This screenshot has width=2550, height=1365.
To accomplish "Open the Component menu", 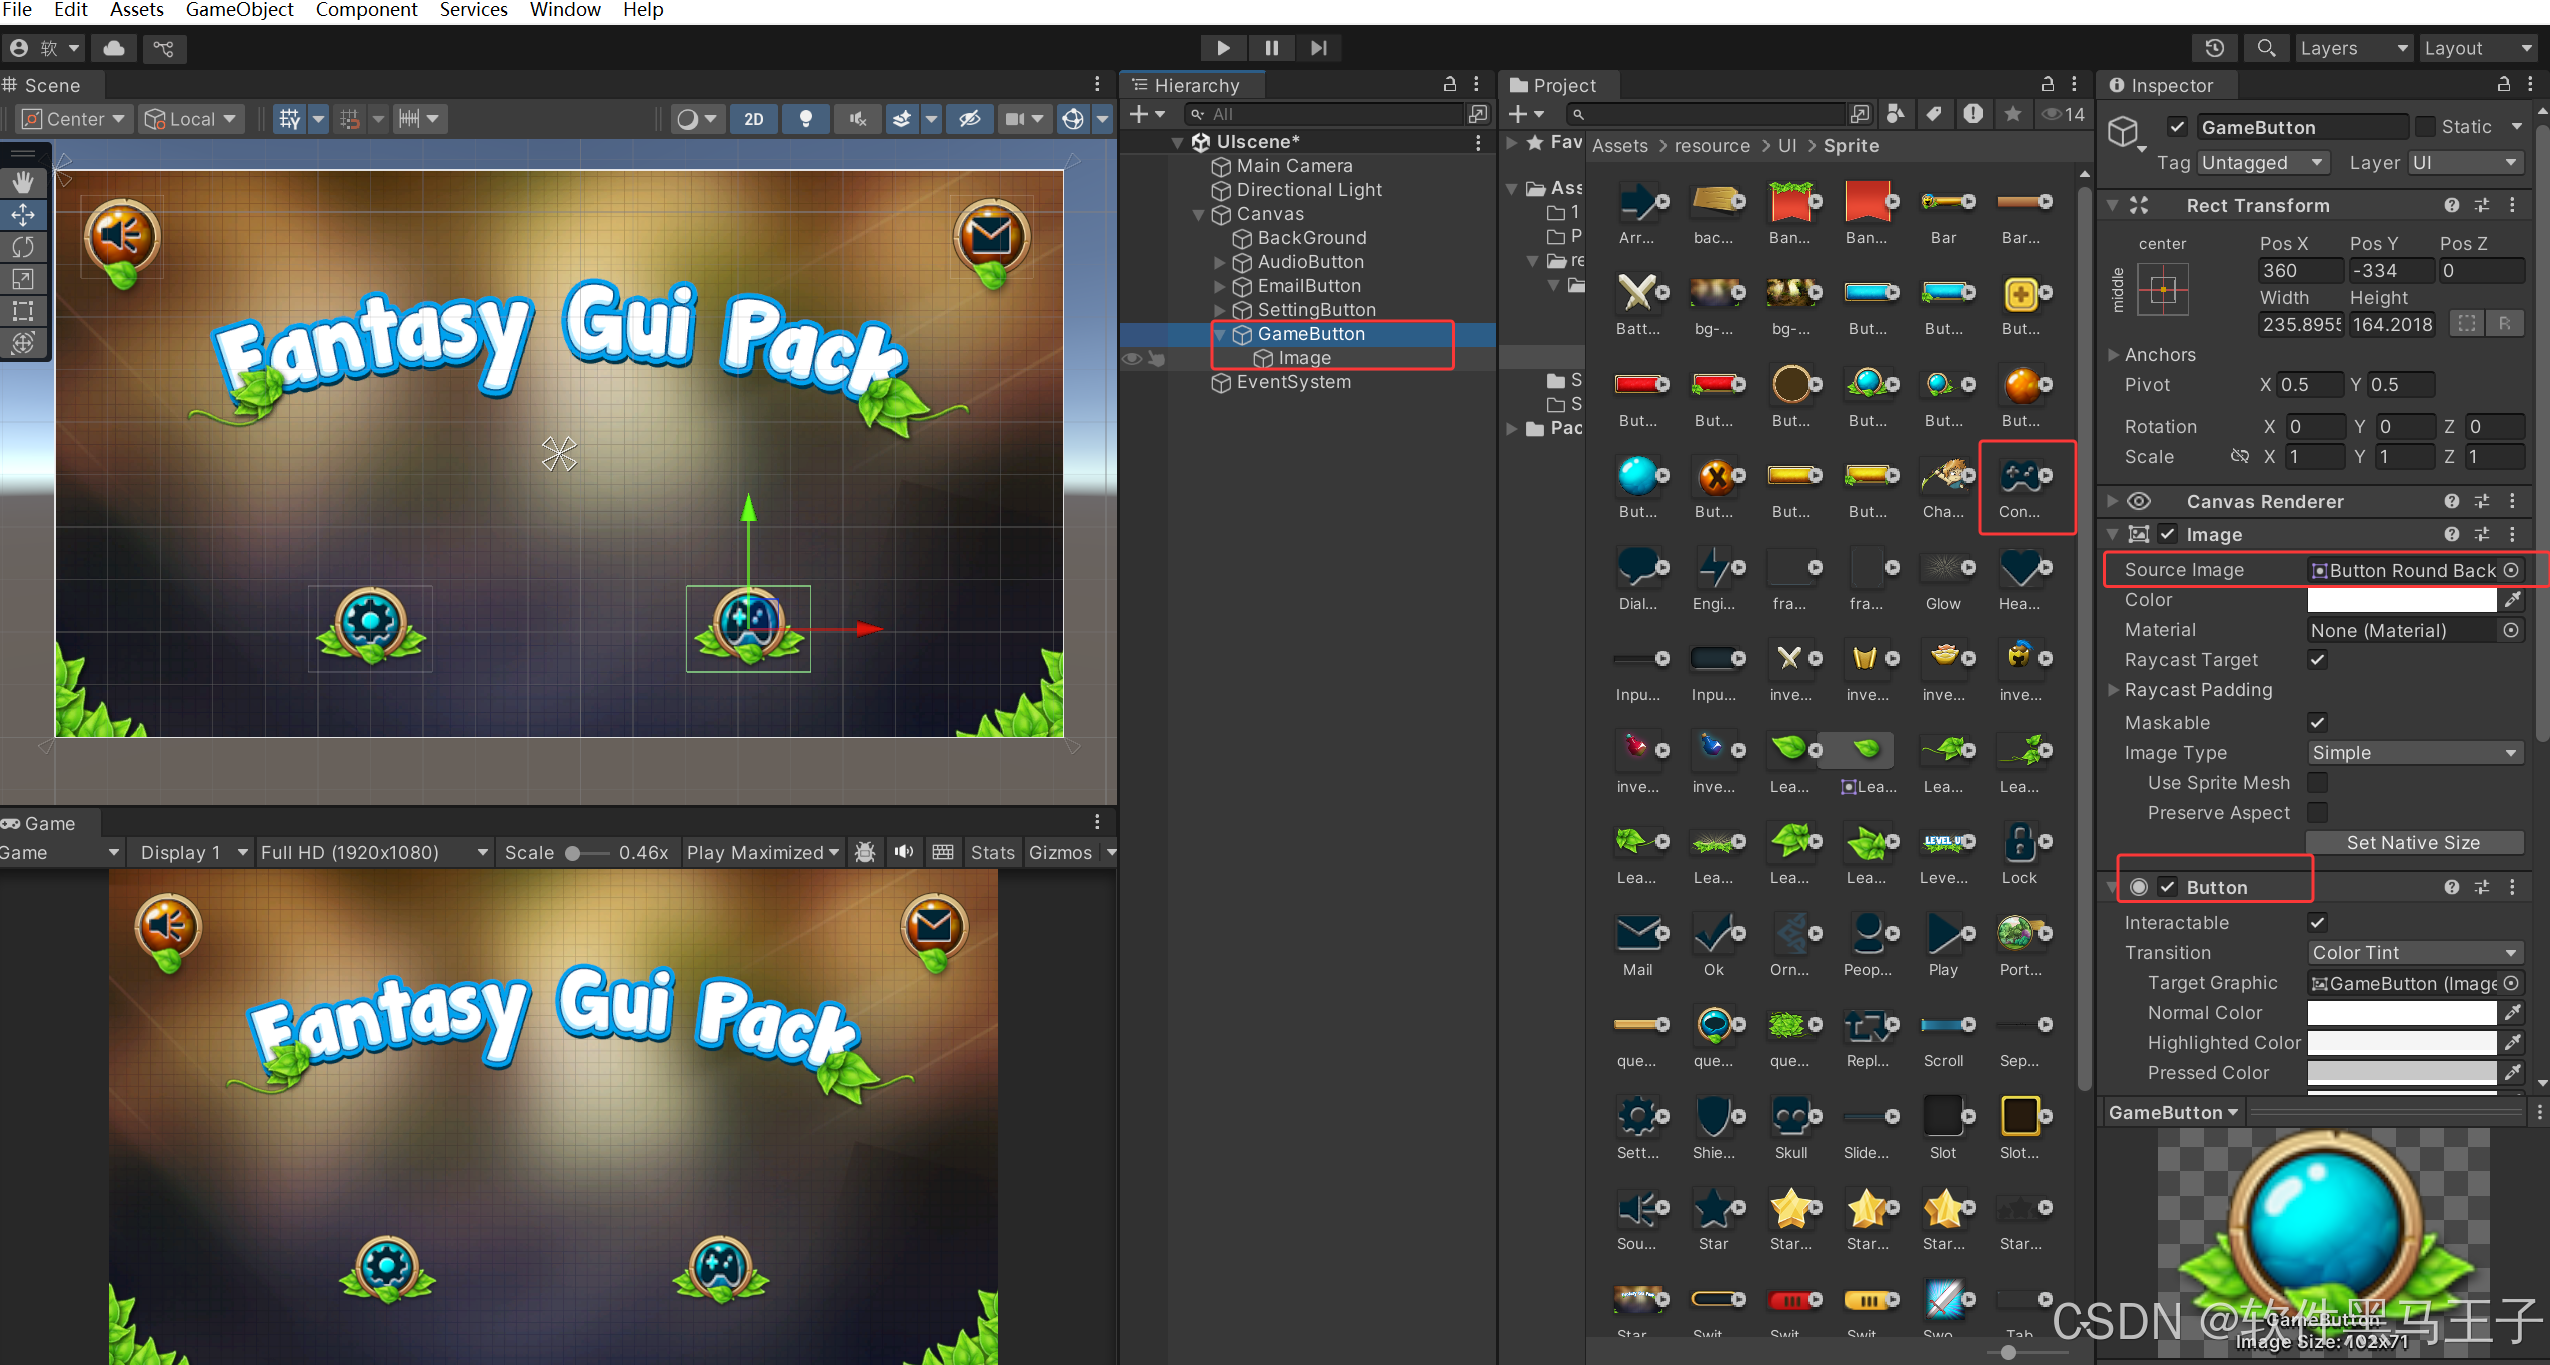I will (x=366, y=10).
